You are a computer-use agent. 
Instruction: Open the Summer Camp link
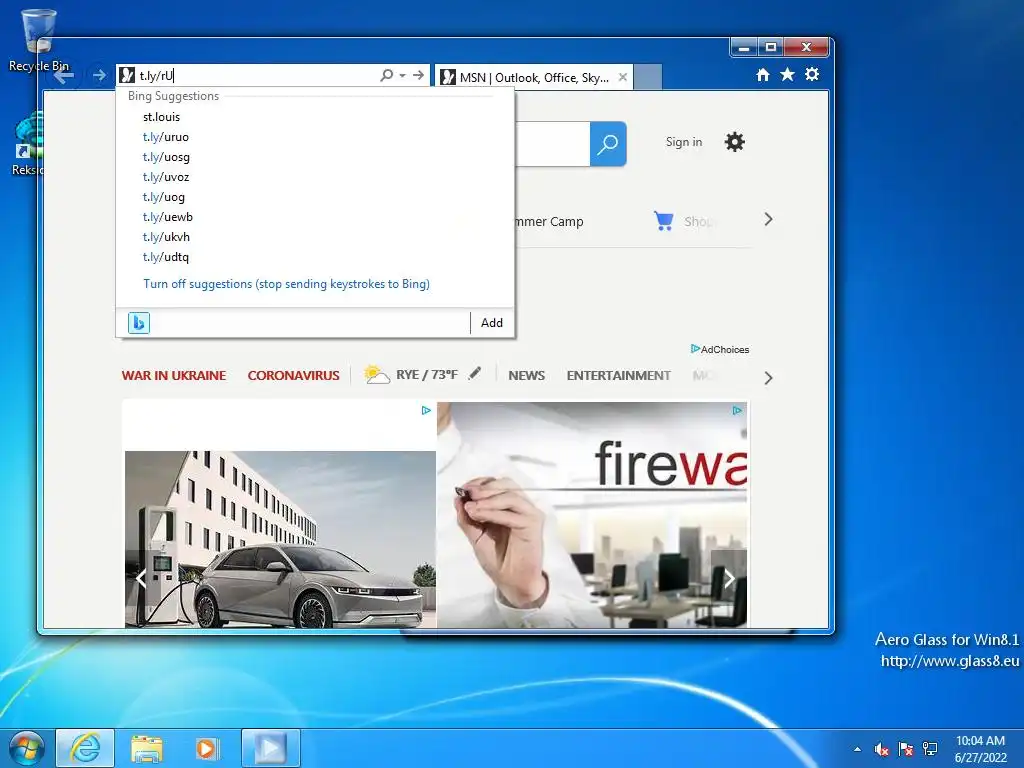(549, 221)
